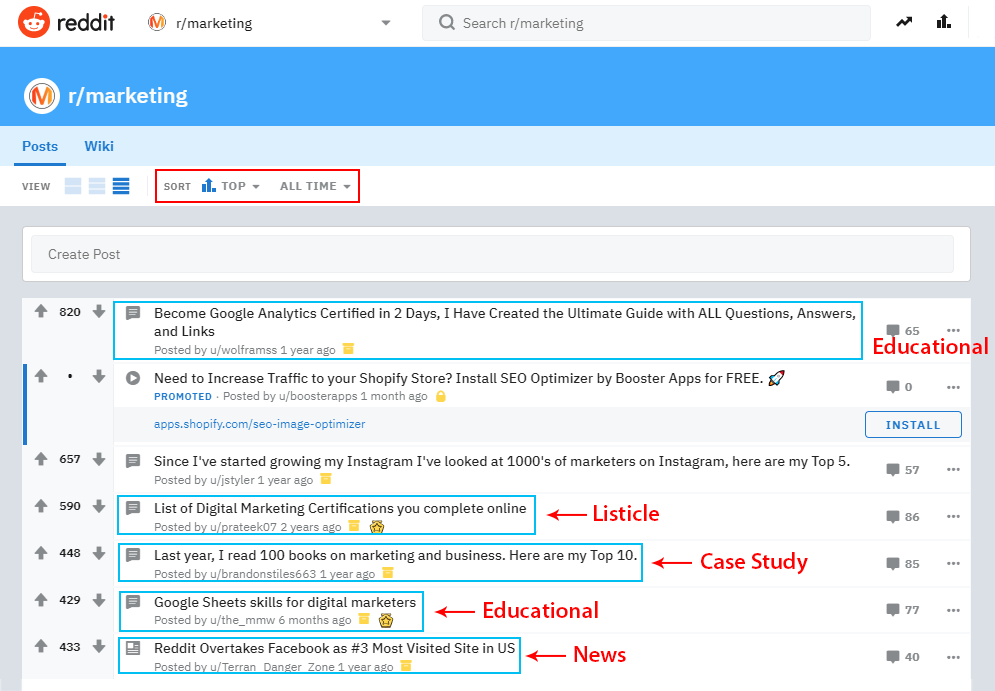Open the All bar chart icon in the header
Image resolution: width=995 pixels, height=691 pixels.
944,22
